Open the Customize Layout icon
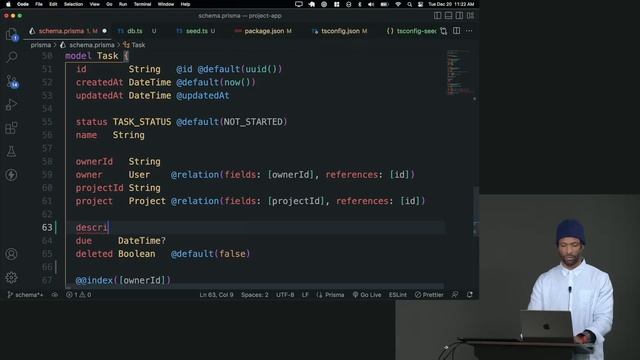640x360 pixels. coord(470,16)
